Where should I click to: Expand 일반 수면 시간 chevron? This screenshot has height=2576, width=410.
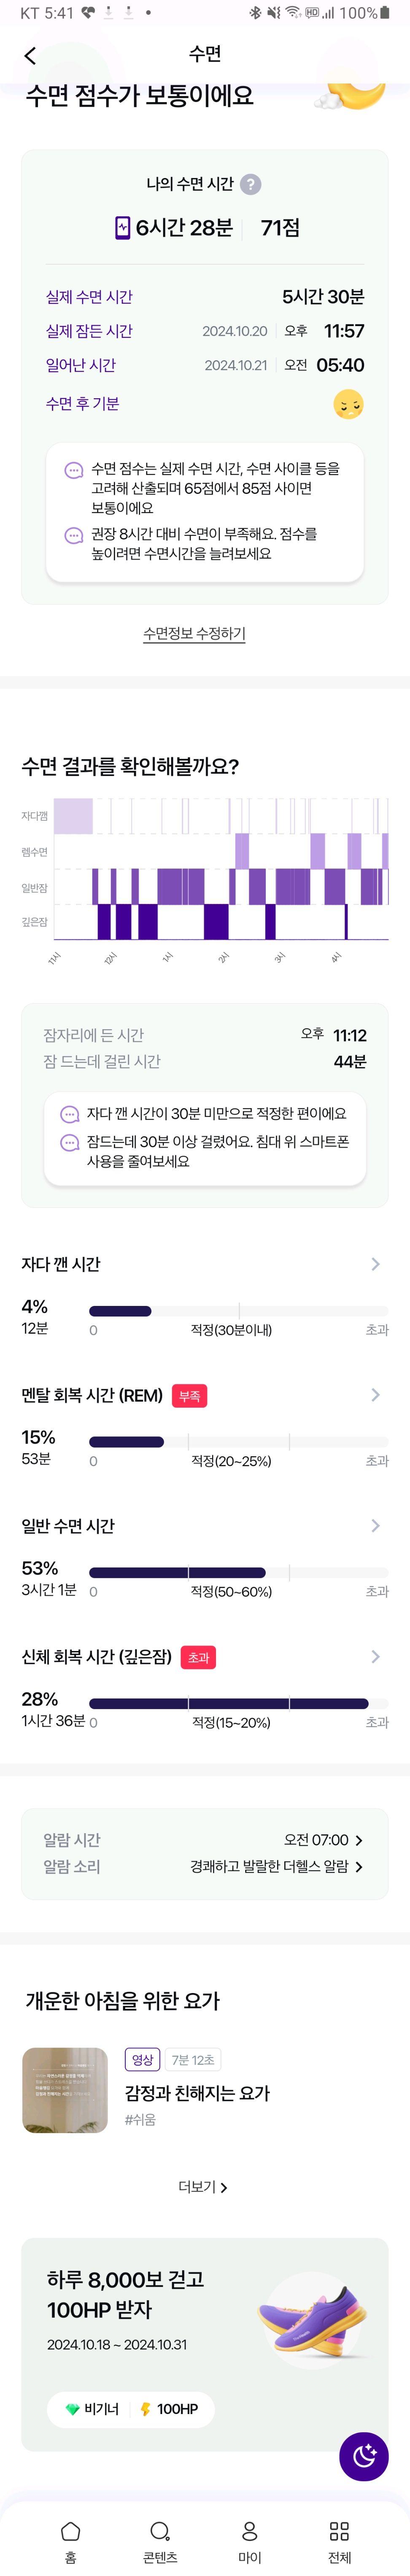click(x=375, y=1526)
